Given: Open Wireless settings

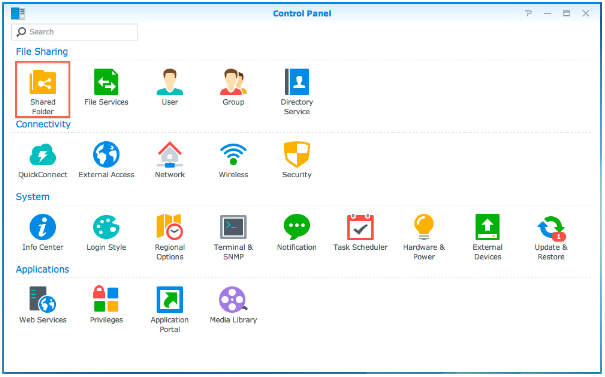Looking at the screenshot, I should [x=233, y=160].
